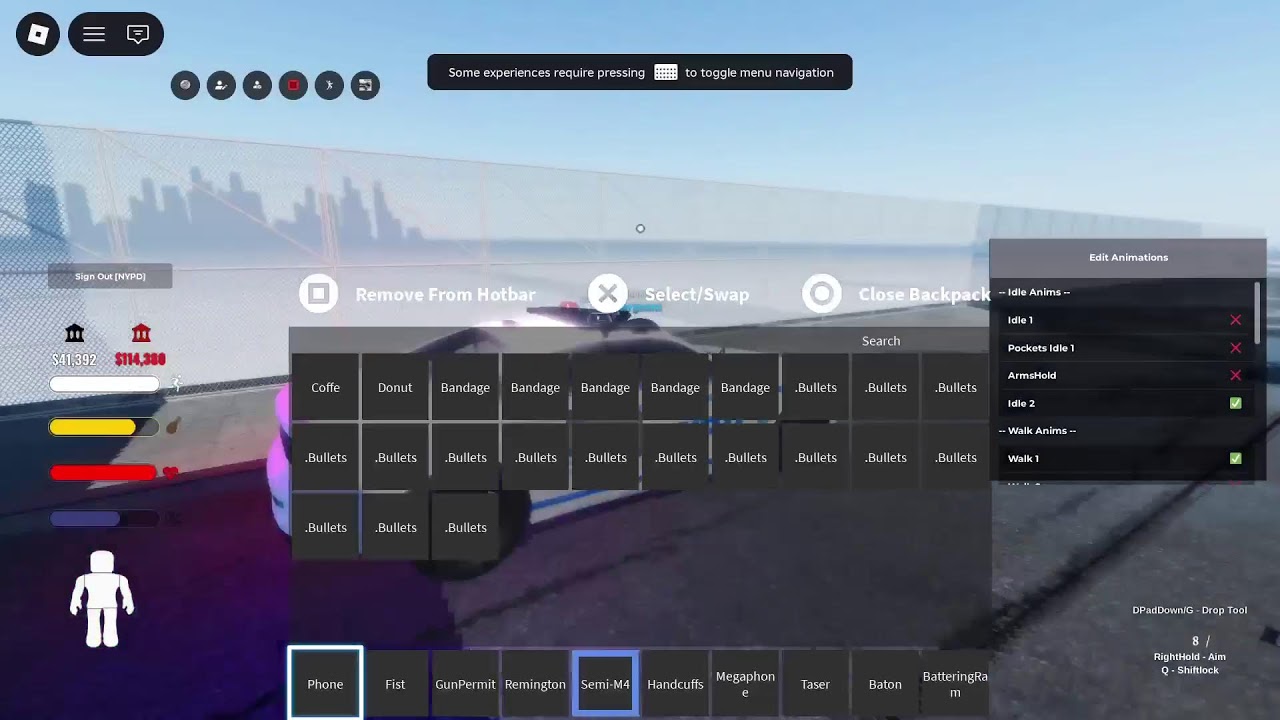This screenshot has height=720, width=1280.
Task: Click the Sign Out [NYPD] button
Action: coord(110,276)
